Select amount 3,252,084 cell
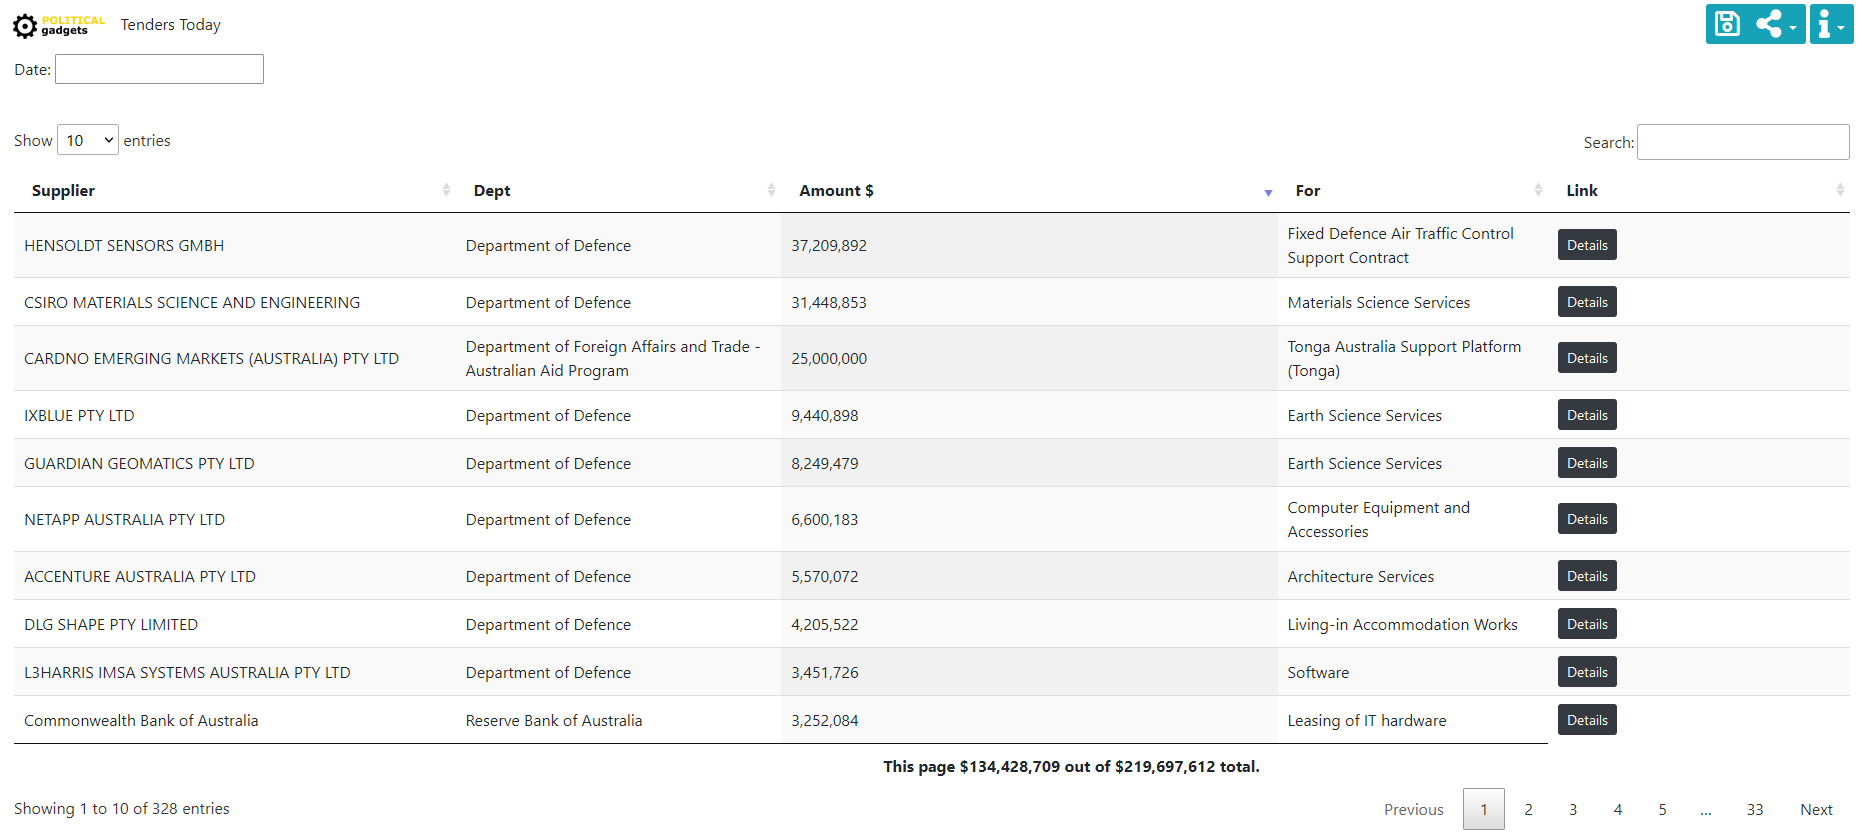The height and width of the screenshot is (832, 1862). click(x=1029, y=720)
